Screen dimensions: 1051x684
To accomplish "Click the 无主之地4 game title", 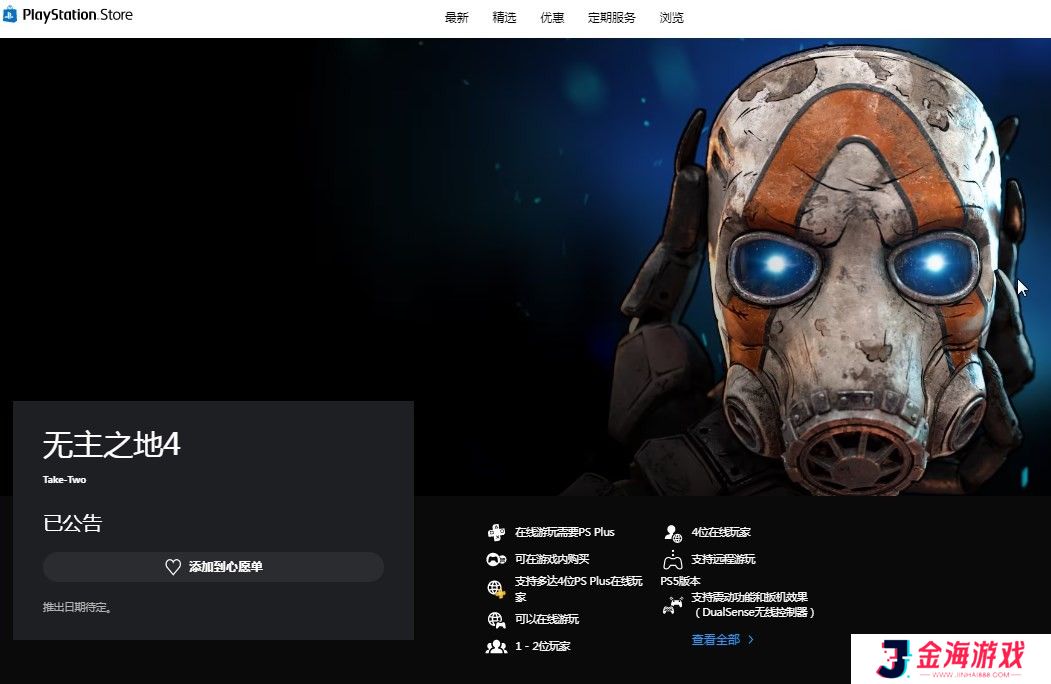I will [x=112, y=445].
